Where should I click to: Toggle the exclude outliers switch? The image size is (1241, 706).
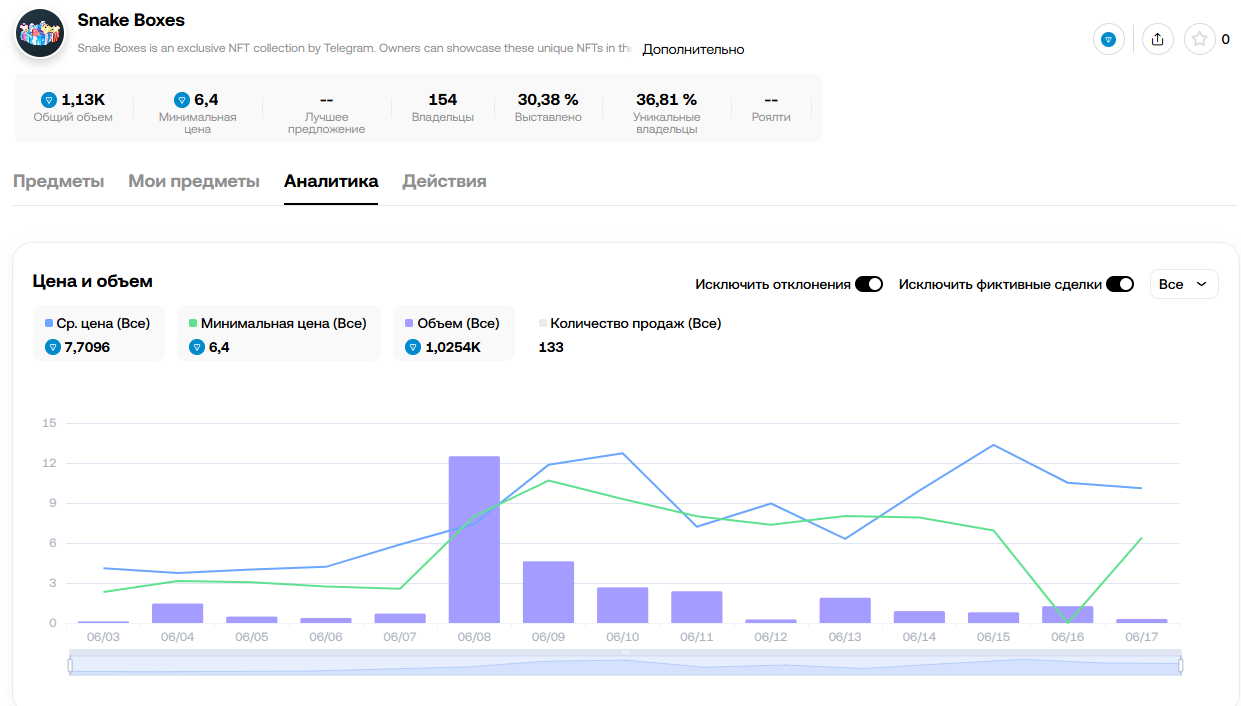(869, 284)
